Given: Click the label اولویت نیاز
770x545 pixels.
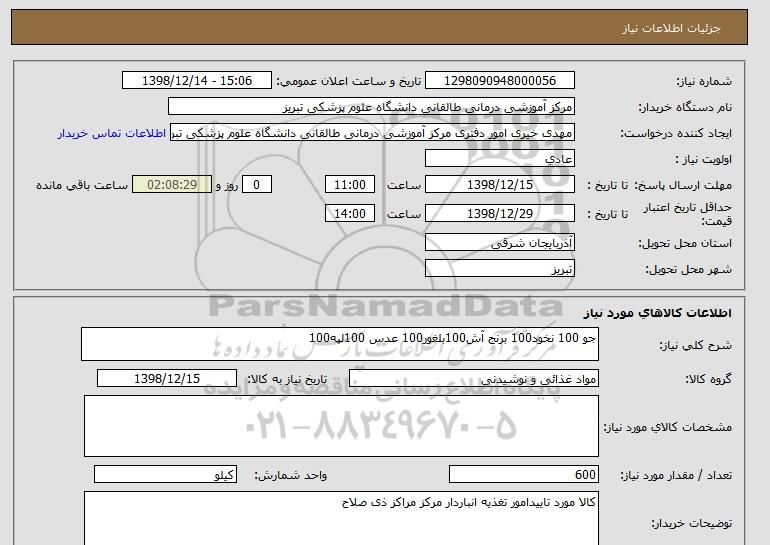Looking at the screenshot, I should [x=704, y=159].
